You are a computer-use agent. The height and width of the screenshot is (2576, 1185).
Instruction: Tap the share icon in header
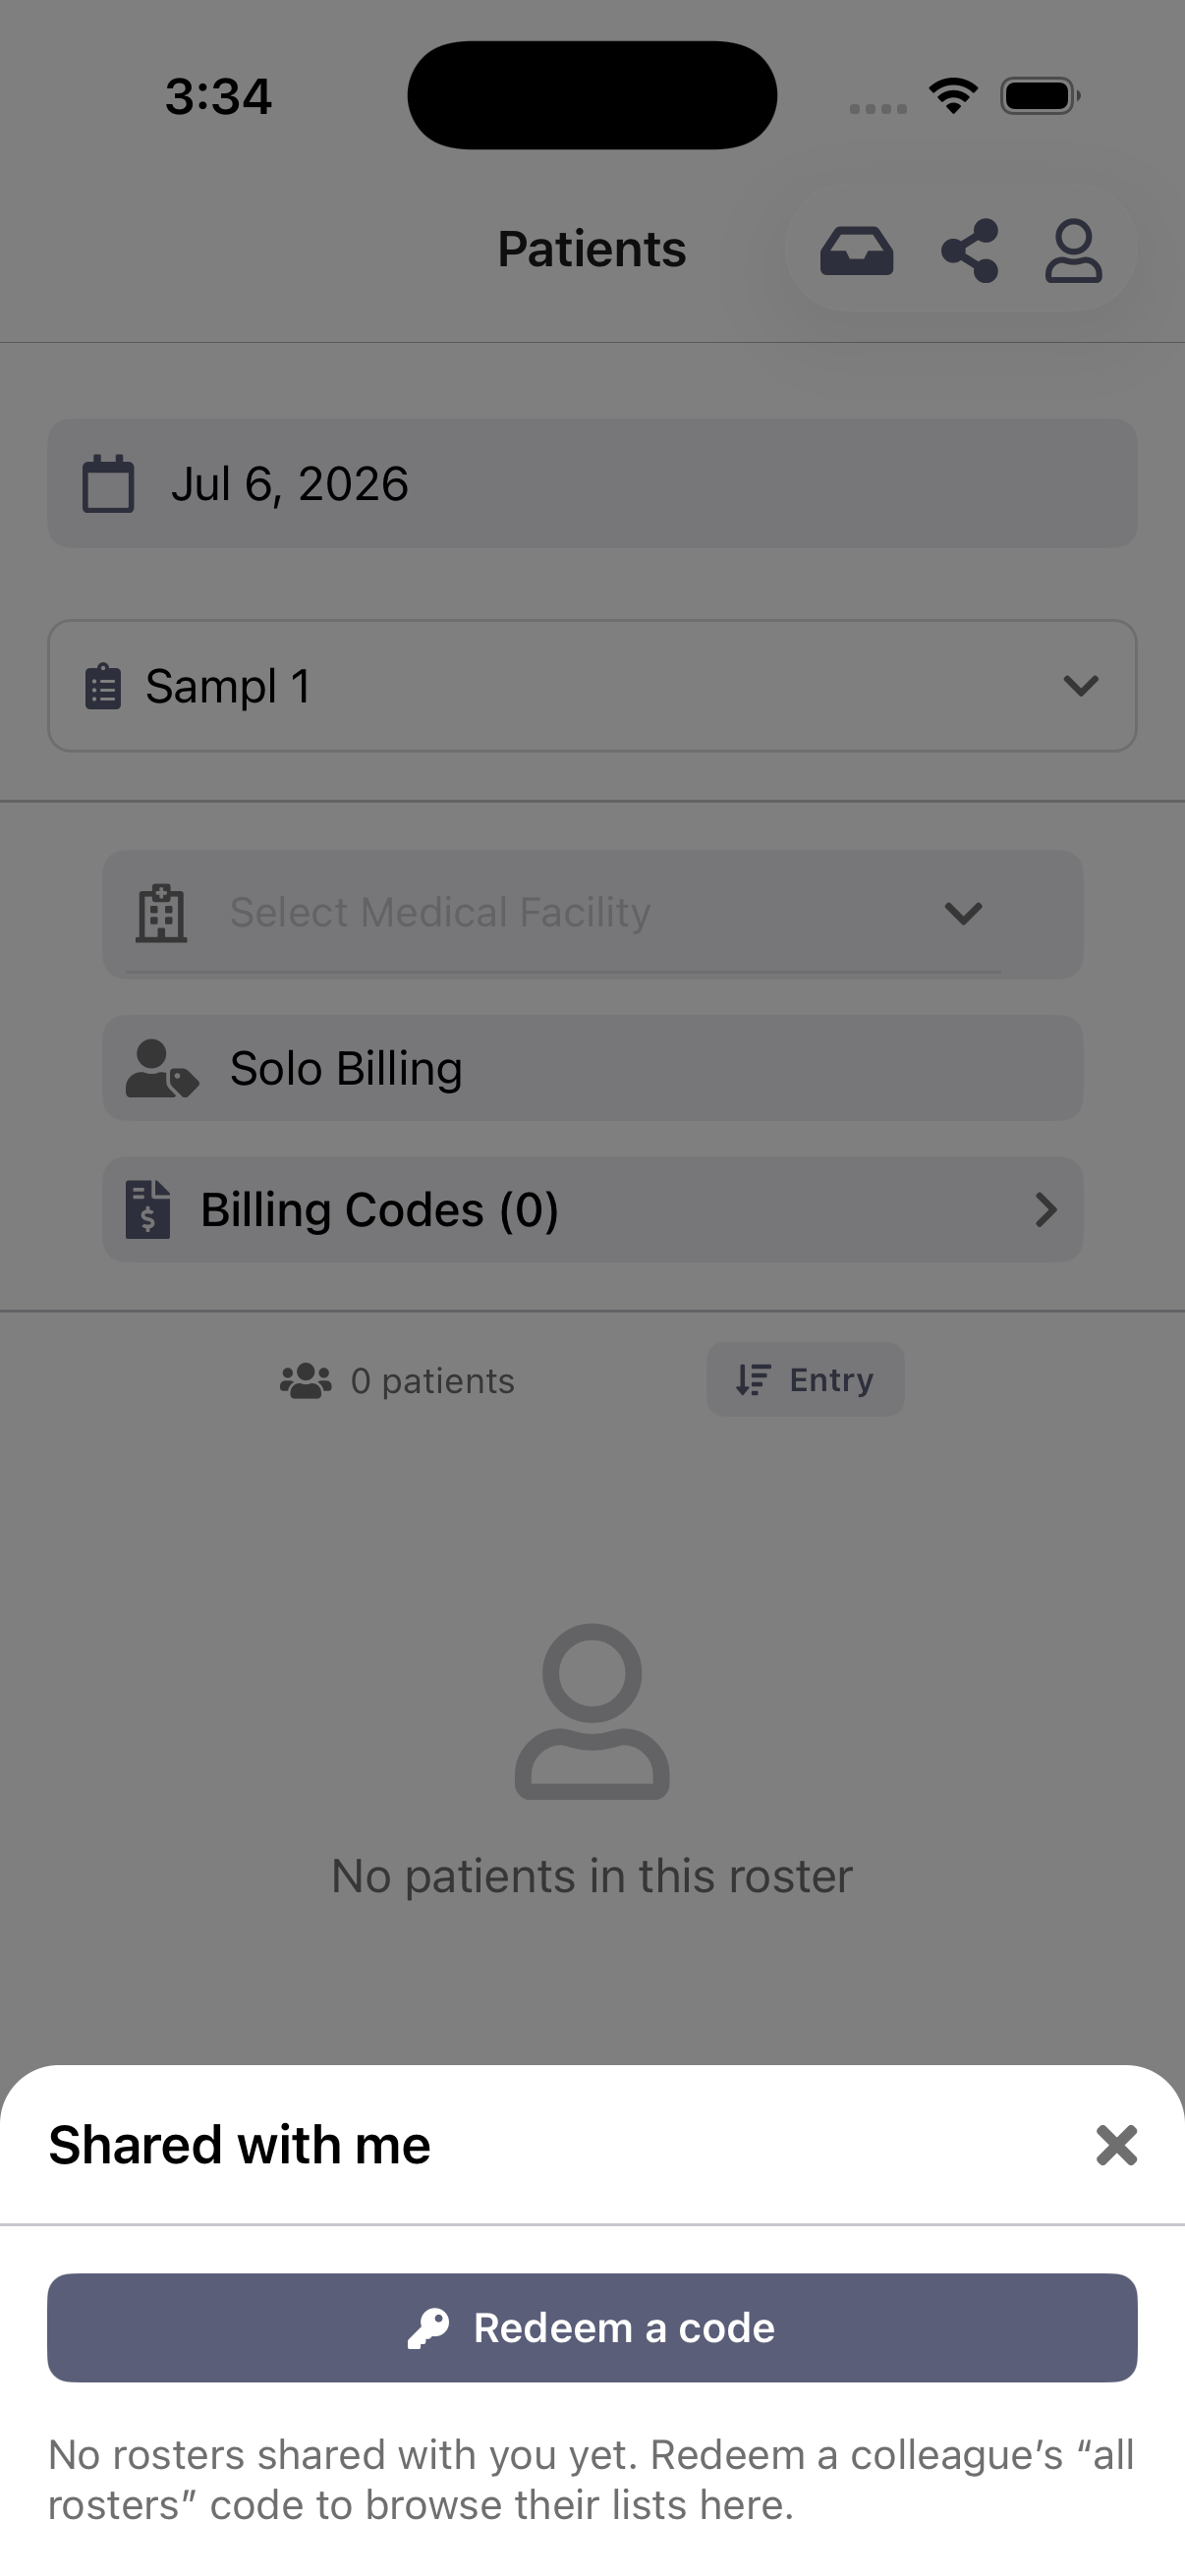(970, 250)
